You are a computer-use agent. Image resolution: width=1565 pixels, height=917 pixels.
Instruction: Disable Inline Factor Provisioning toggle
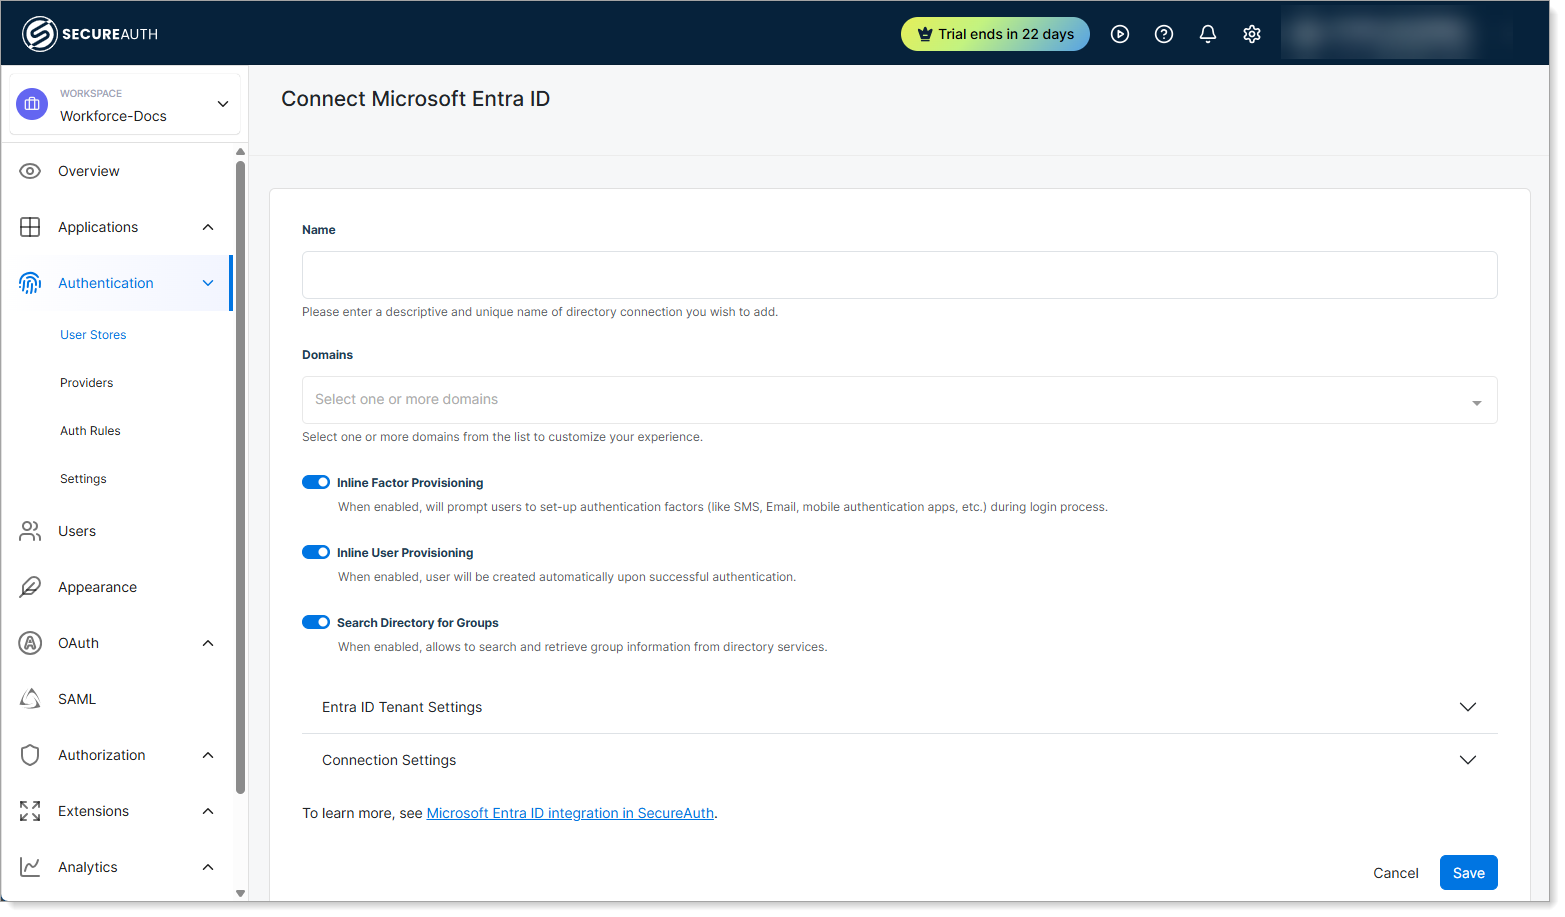click(316, 482)
